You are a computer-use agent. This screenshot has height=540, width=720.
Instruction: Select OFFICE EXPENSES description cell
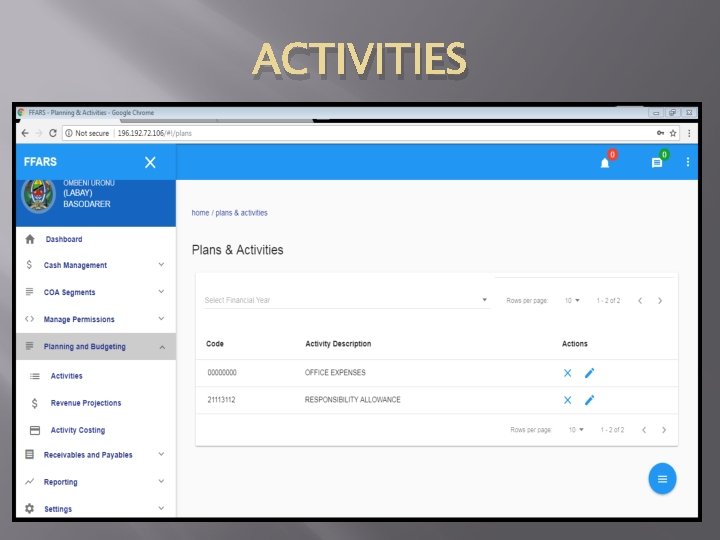(x=335, y=372)
